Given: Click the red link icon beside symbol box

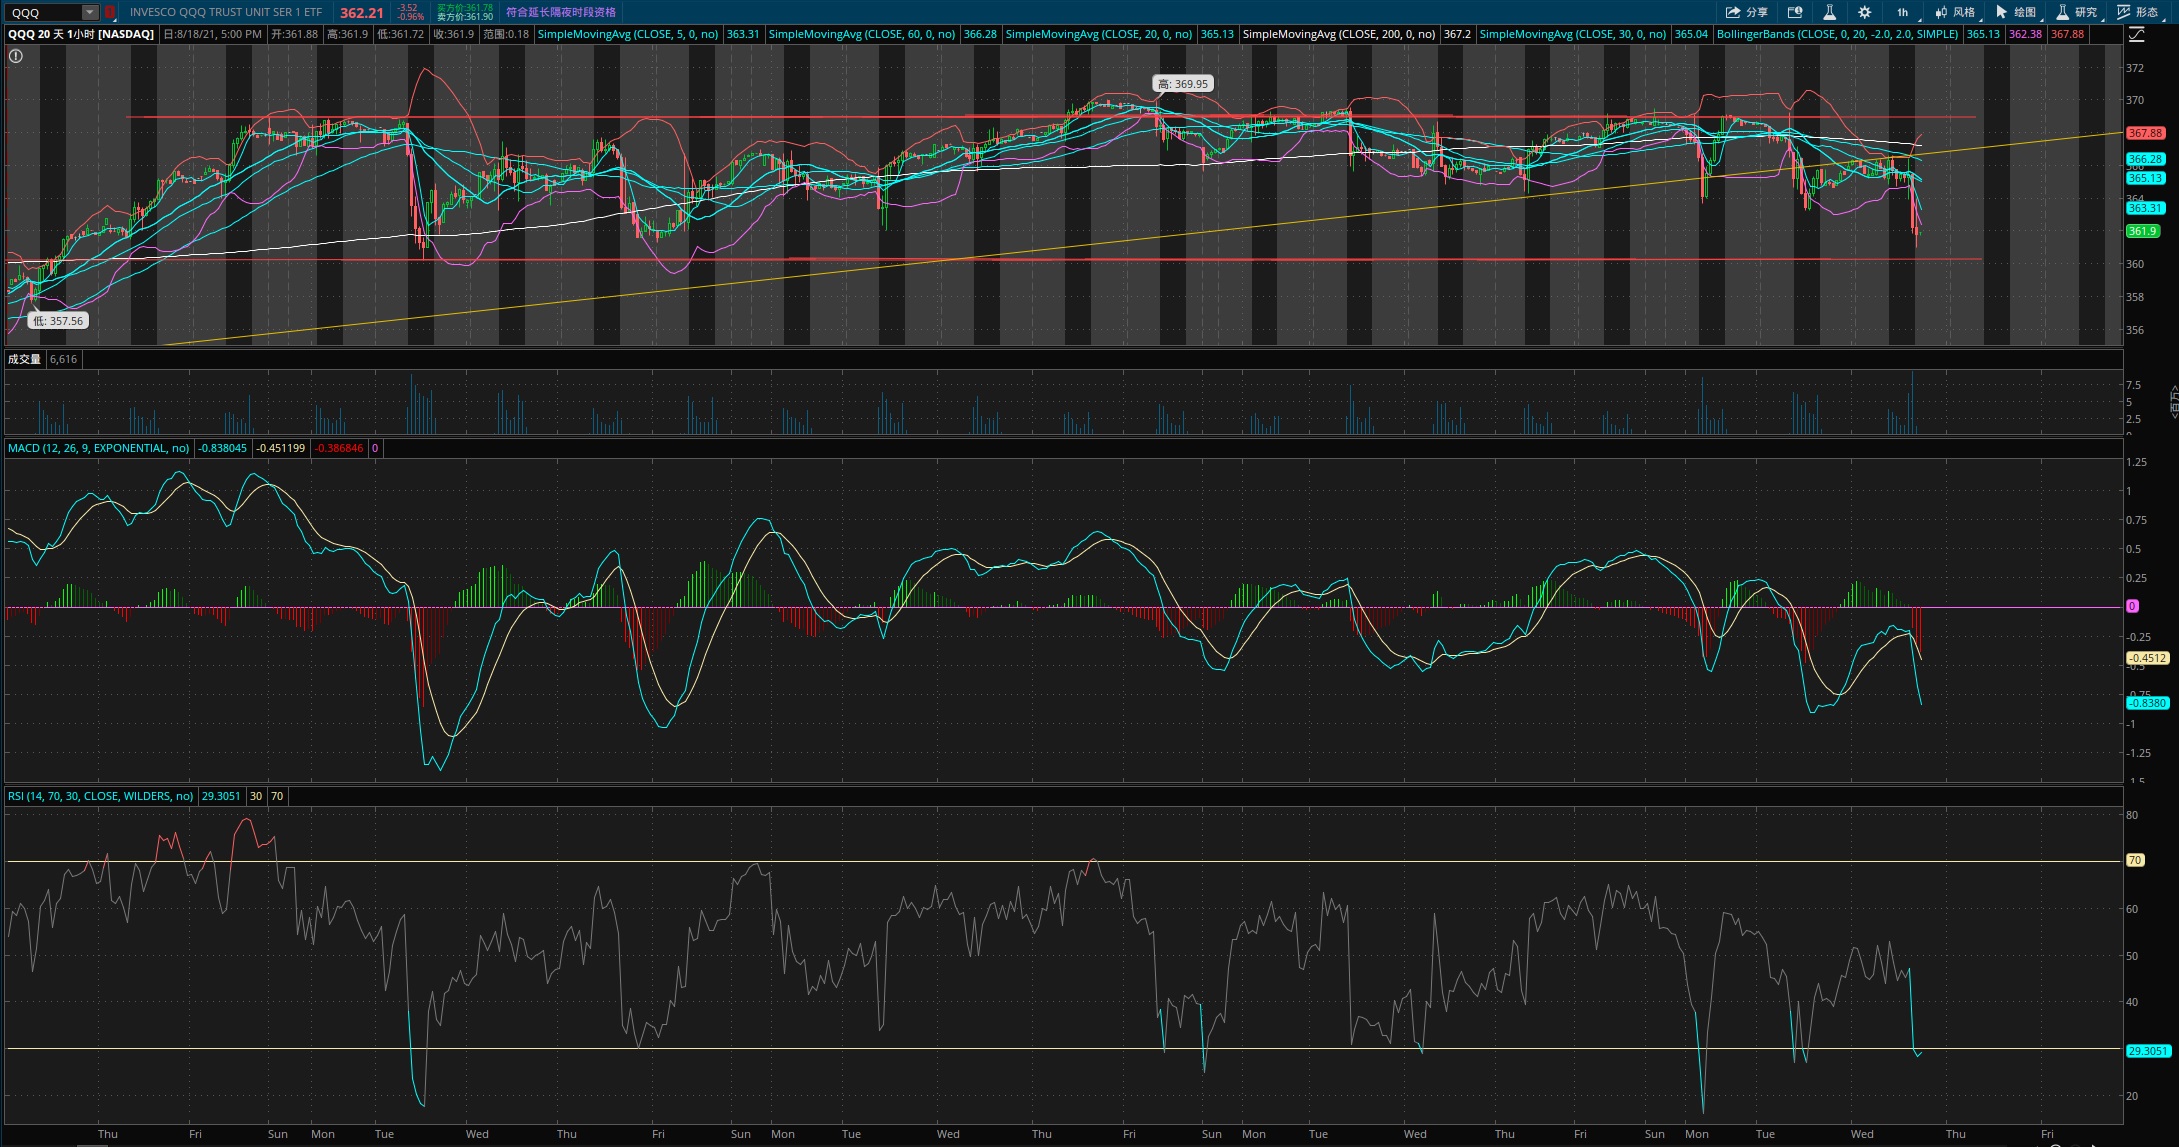Looking at the screenshot, I should pyautogui.click(x=110, y=12).
